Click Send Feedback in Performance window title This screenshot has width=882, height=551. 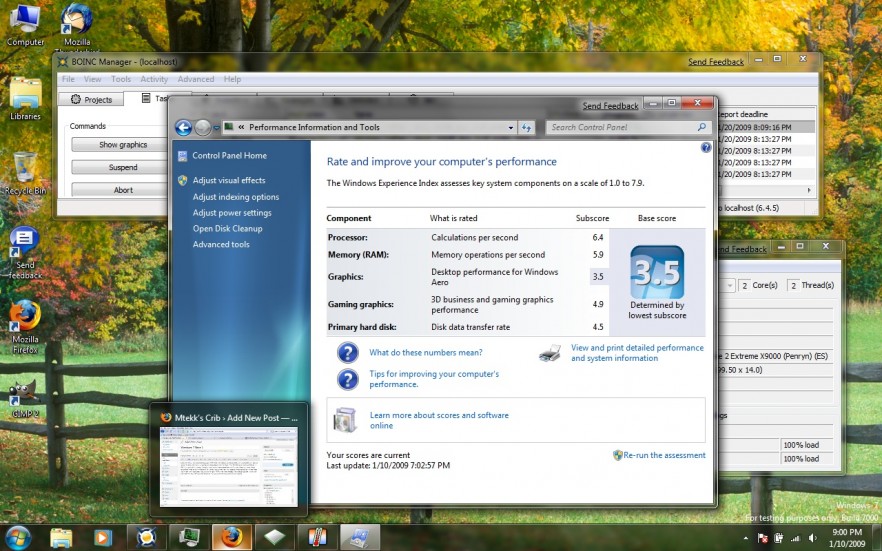point(610,106)
